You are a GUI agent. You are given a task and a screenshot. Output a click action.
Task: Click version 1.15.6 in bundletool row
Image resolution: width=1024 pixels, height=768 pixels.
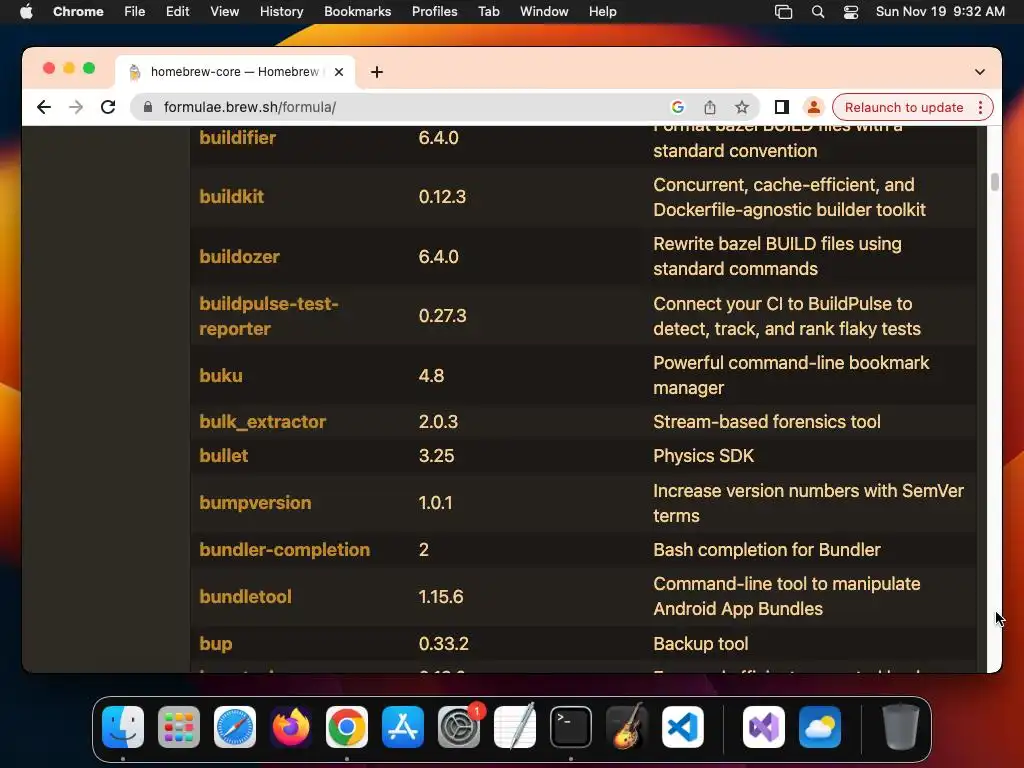pyautogui.click(x=441, y=597)
